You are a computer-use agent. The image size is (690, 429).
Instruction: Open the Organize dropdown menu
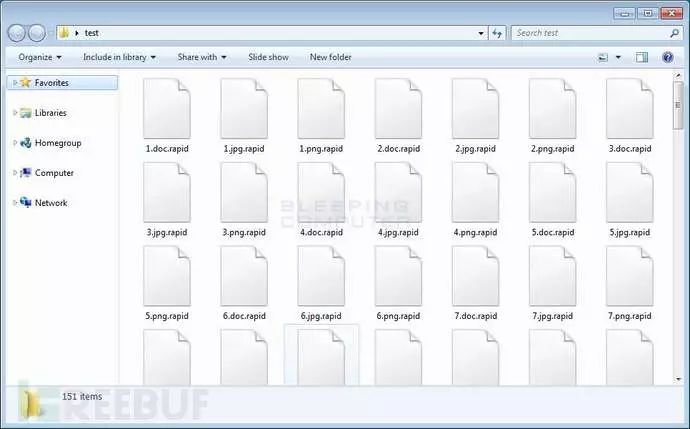point(39,57)
